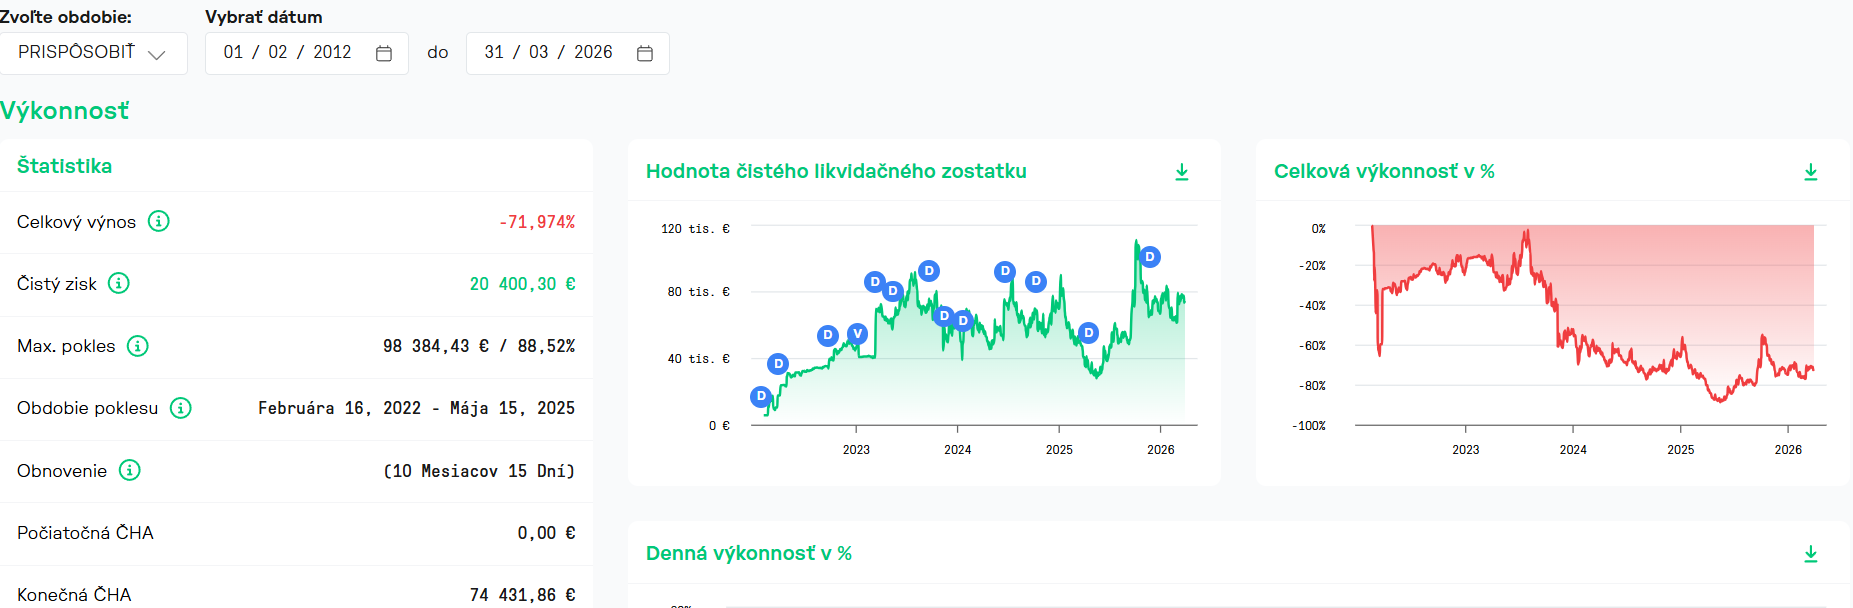Download the Celková výkonnosť v % chart
Image resolution: width=1853 pixels, height=608 pixels.
[1811, 172]
